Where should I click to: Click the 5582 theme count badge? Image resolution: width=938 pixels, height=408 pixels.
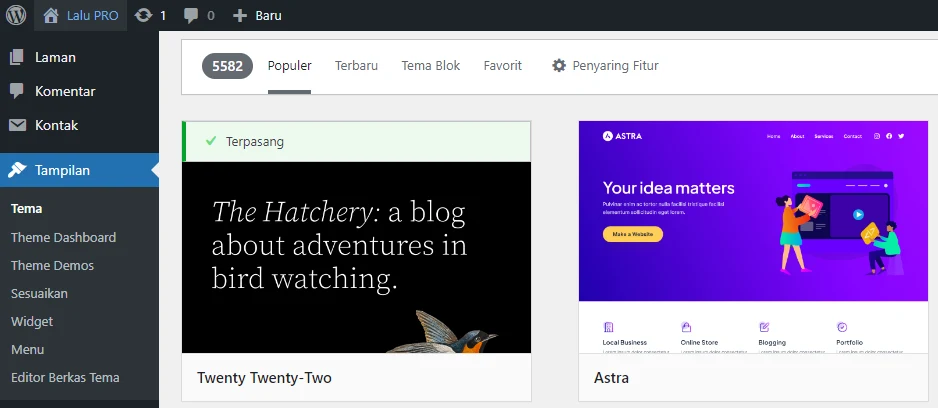(x=227, y=66)
